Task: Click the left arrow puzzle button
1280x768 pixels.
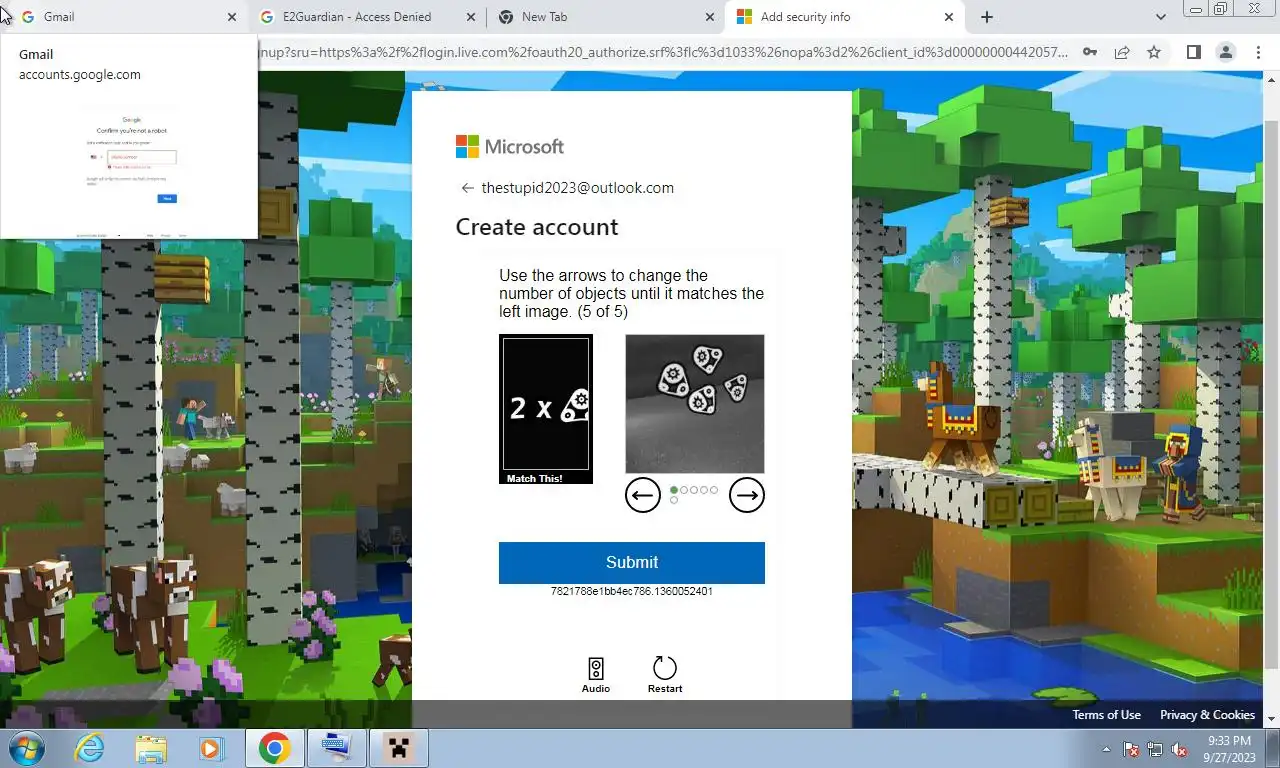Action: point(643,495)
